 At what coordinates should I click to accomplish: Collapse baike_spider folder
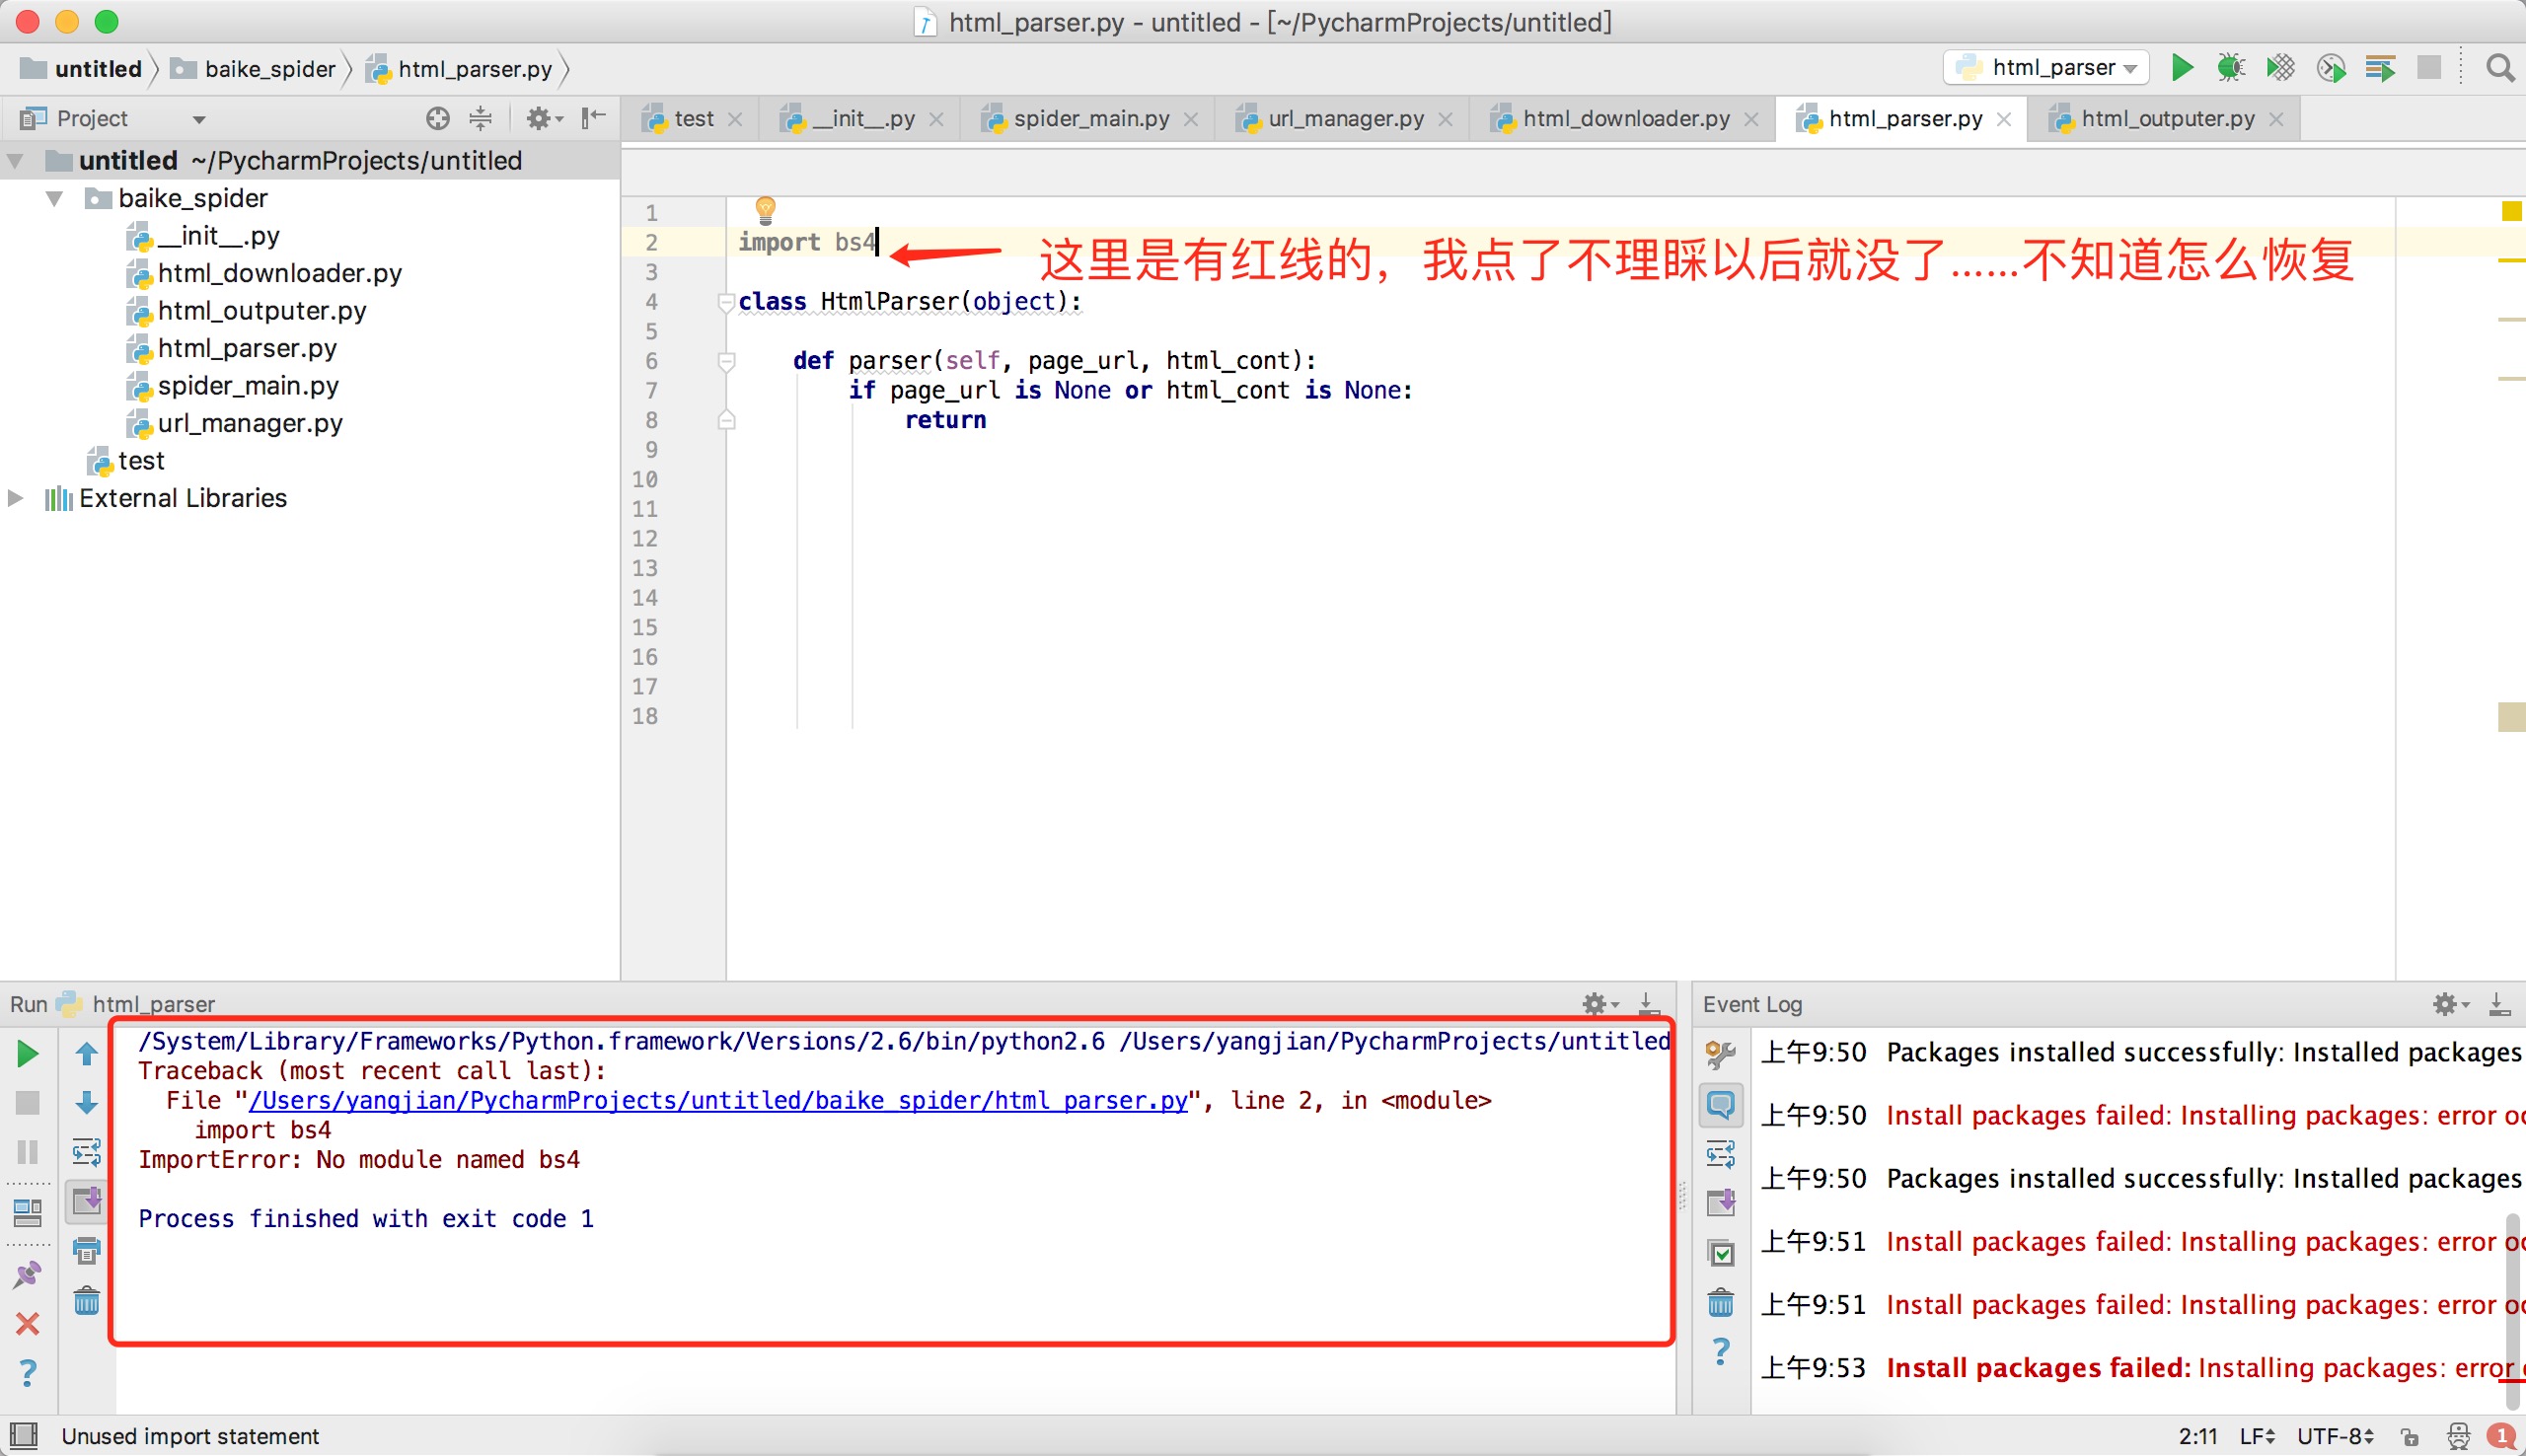55,199
